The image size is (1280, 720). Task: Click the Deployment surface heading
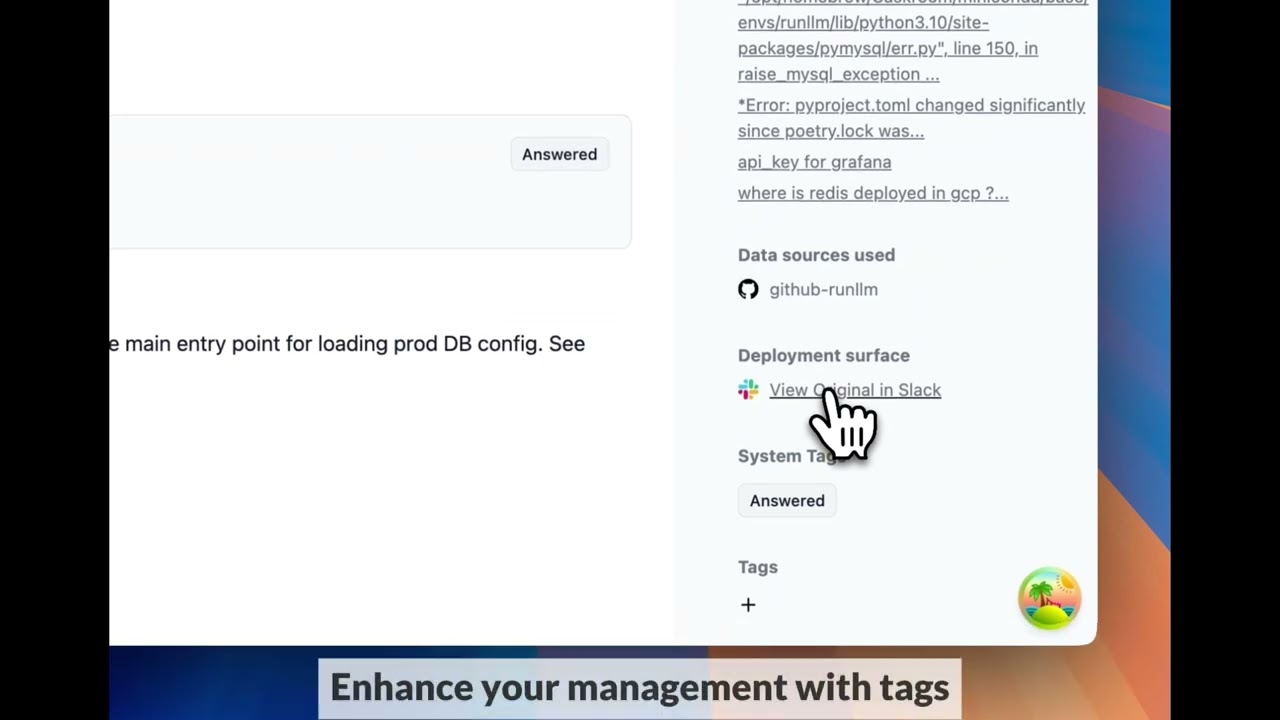click(x=824, y=355)
